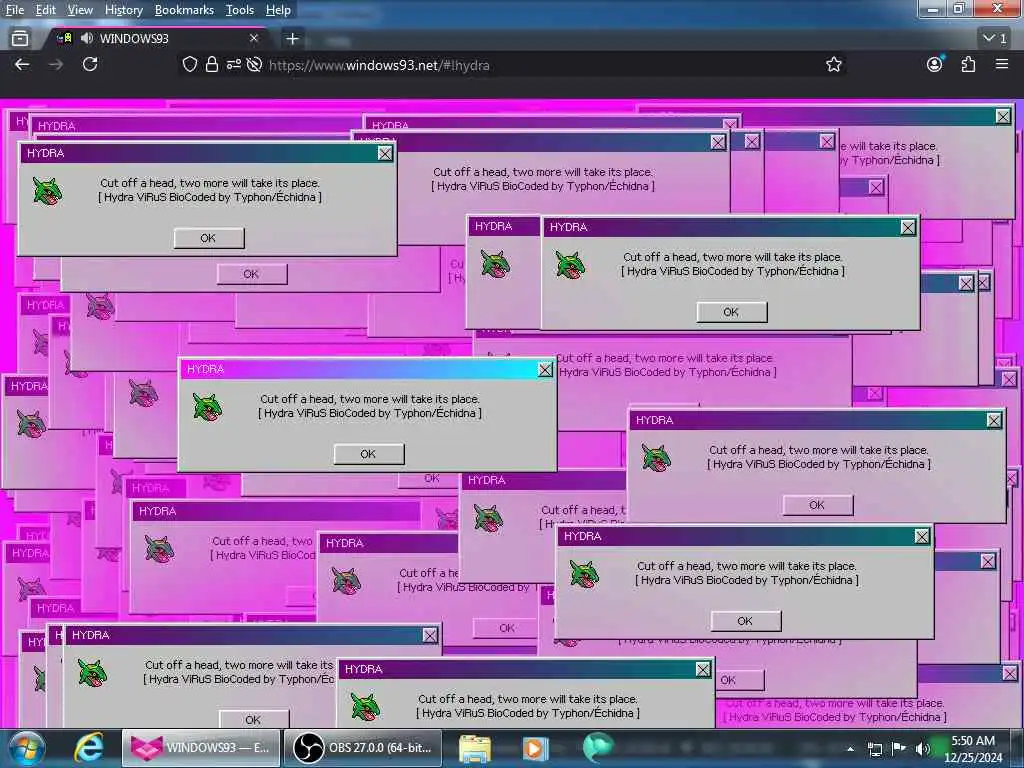Image resolution: width=1024 pixels, height=768 pixels.
Task: Open the extensions puzzle icon
Action: 968,64
